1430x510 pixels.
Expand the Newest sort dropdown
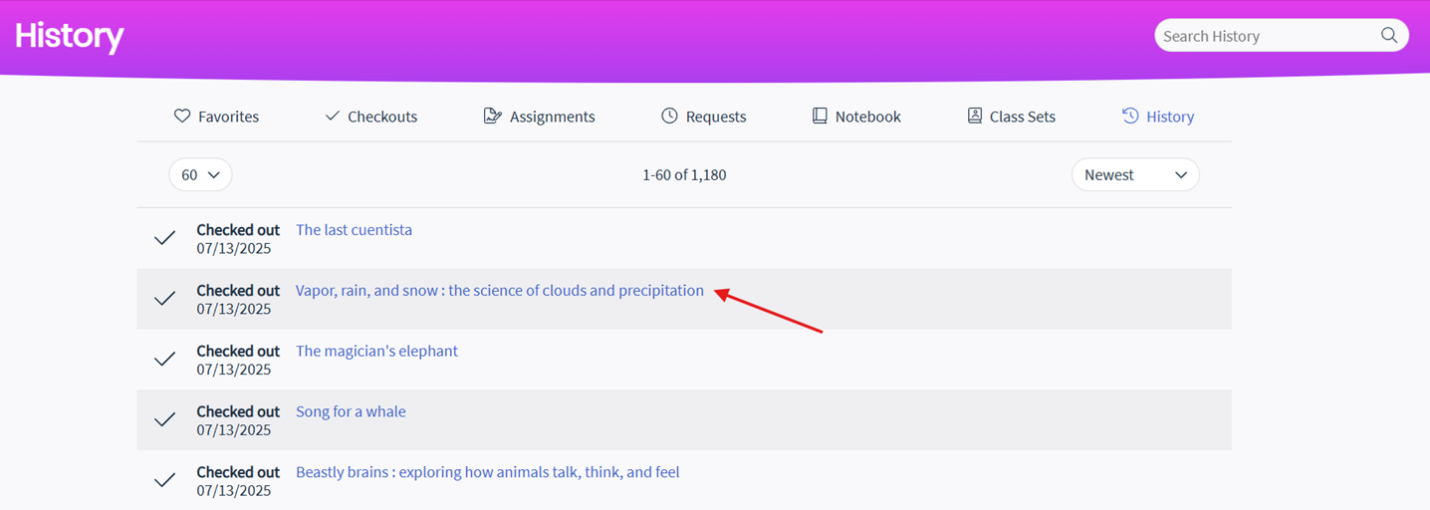(x=1135, y=175)
